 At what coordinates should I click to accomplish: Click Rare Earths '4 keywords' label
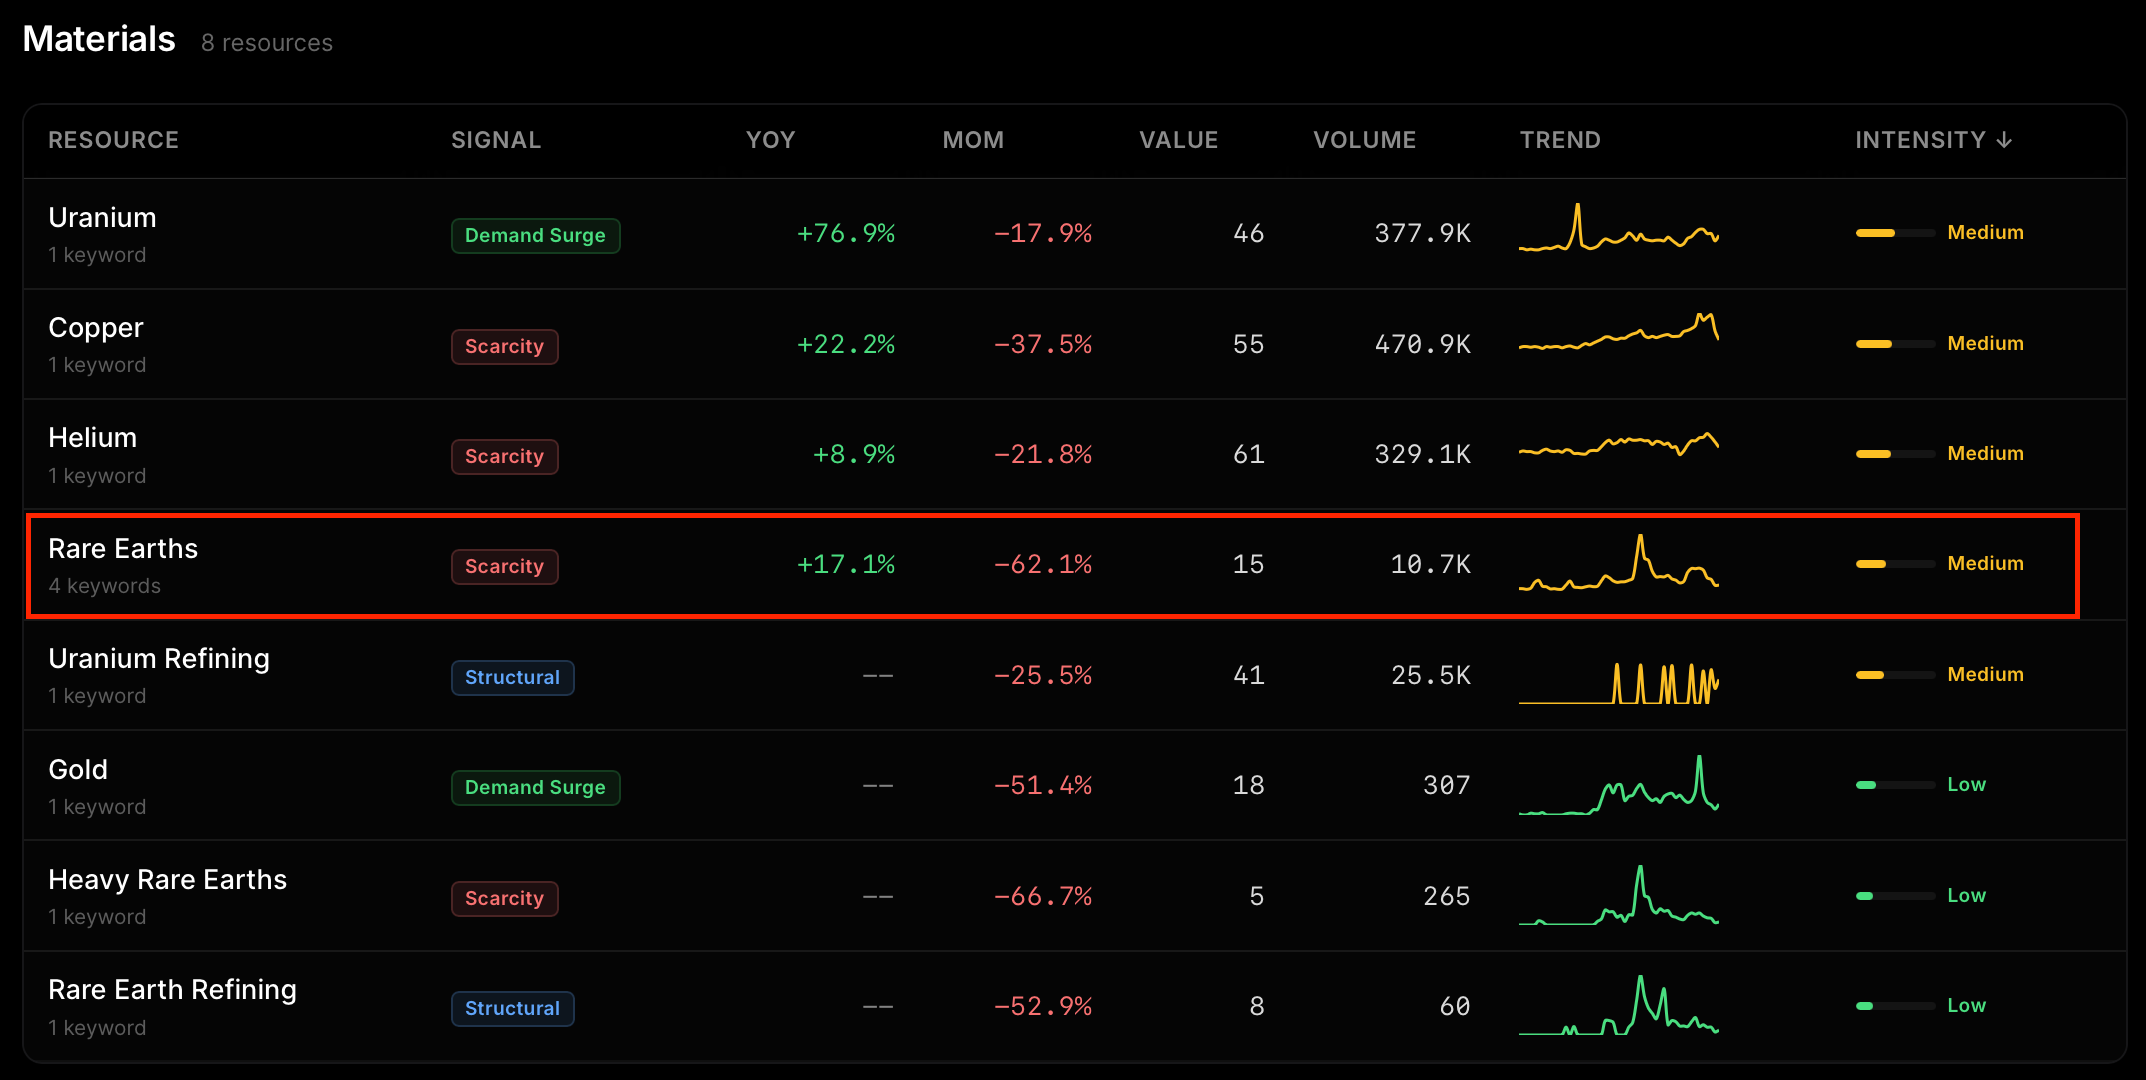[104, 586]
